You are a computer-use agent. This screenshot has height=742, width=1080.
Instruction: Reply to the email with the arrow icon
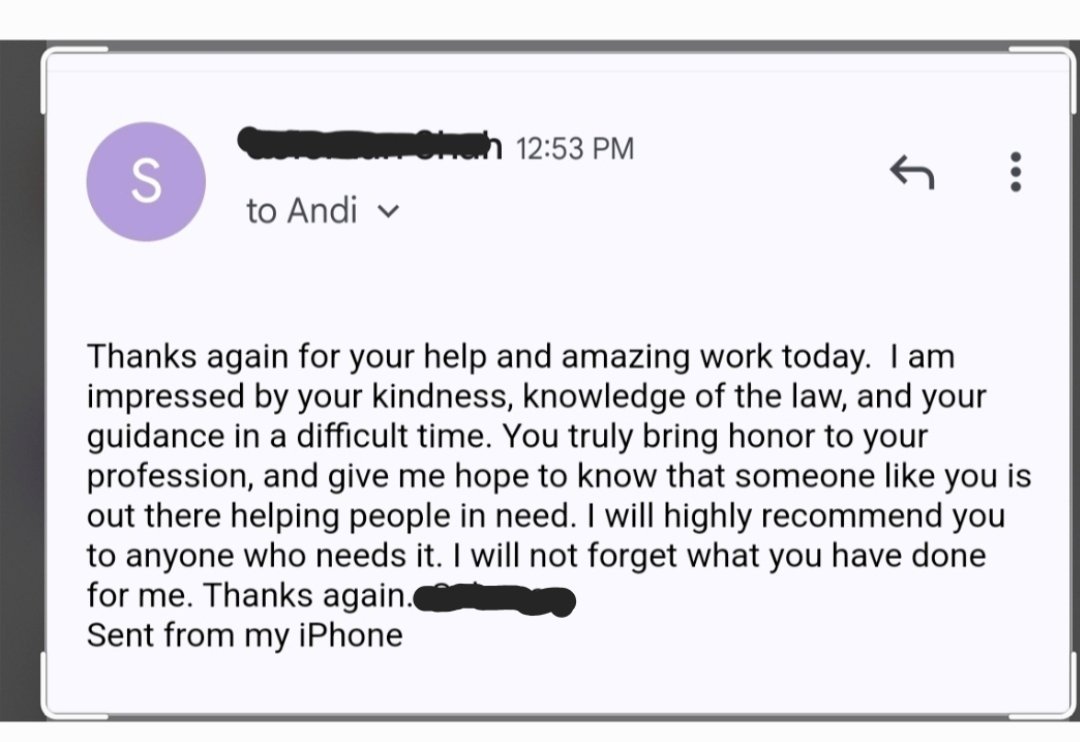pos(912,172)
